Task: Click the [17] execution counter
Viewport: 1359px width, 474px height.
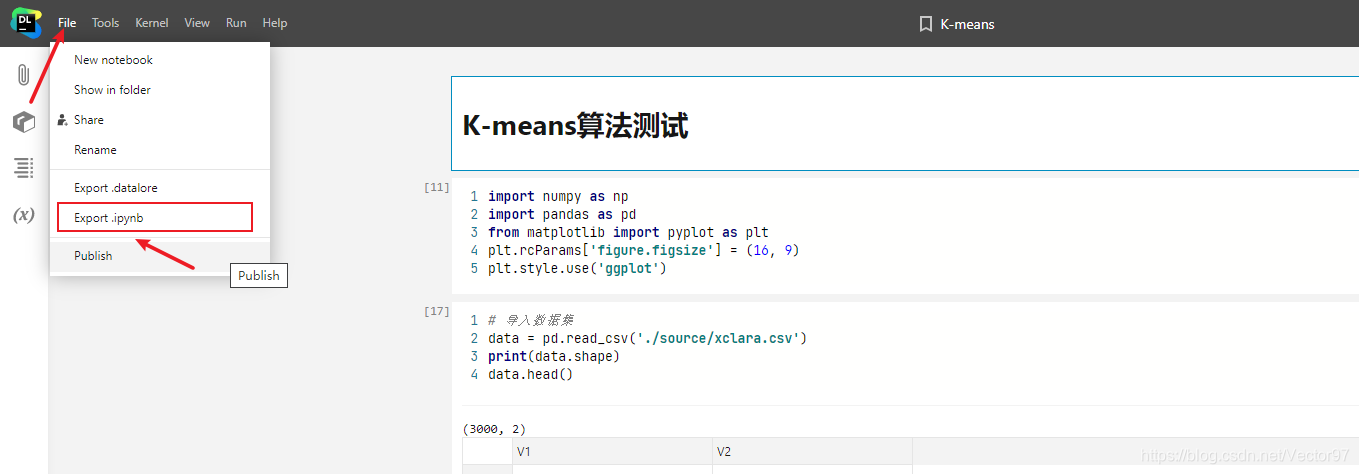Action: 437,311
